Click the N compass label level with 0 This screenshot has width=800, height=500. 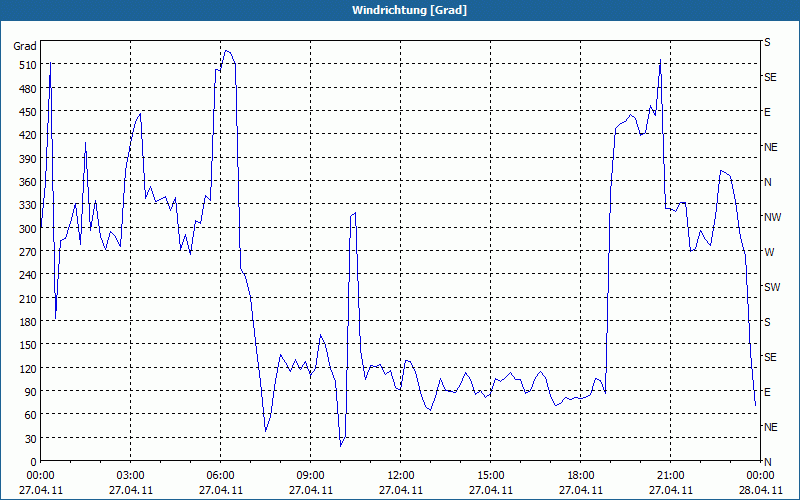(768, 462)
